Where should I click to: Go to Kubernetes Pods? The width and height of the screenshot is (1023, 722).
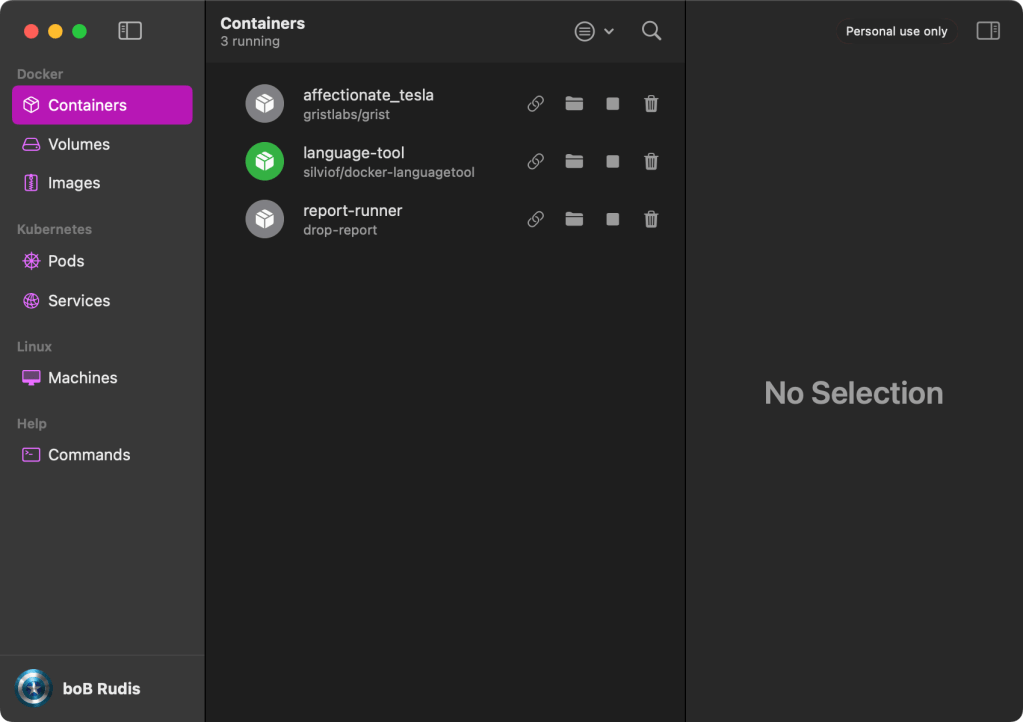[66, 261]
